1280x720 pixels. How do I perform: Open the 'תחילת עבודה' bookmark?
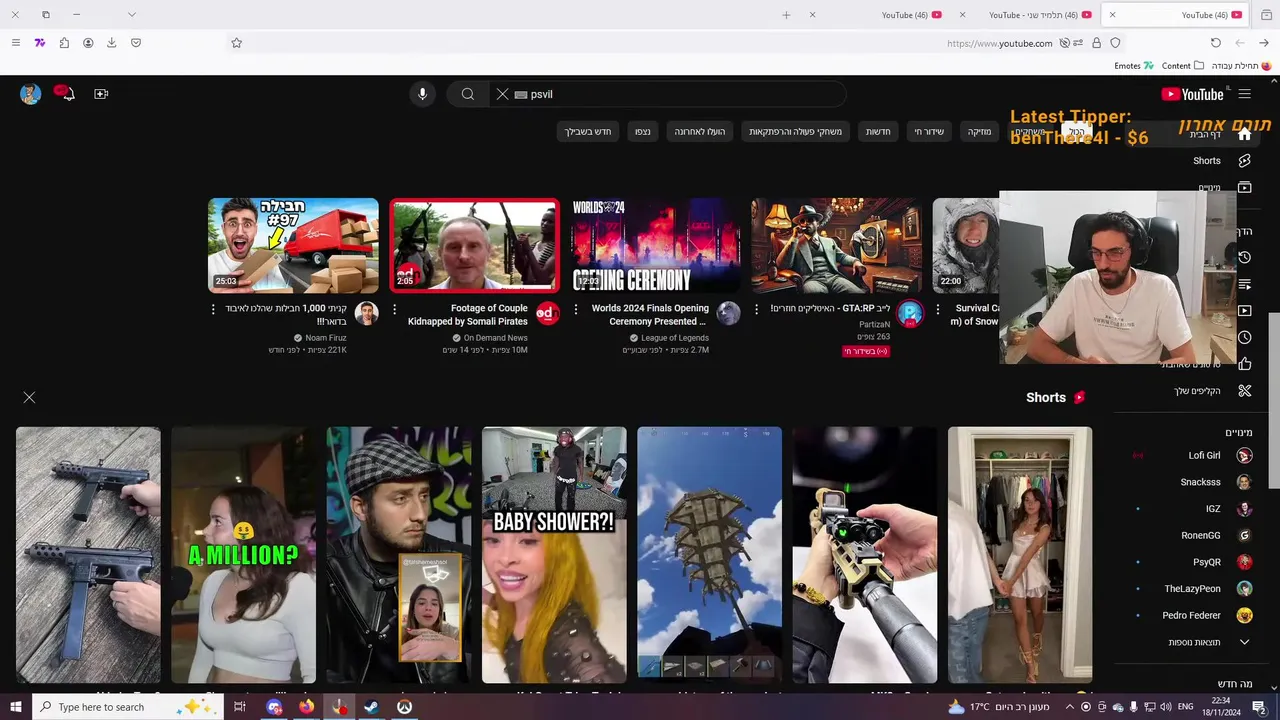click(1241, 66)
